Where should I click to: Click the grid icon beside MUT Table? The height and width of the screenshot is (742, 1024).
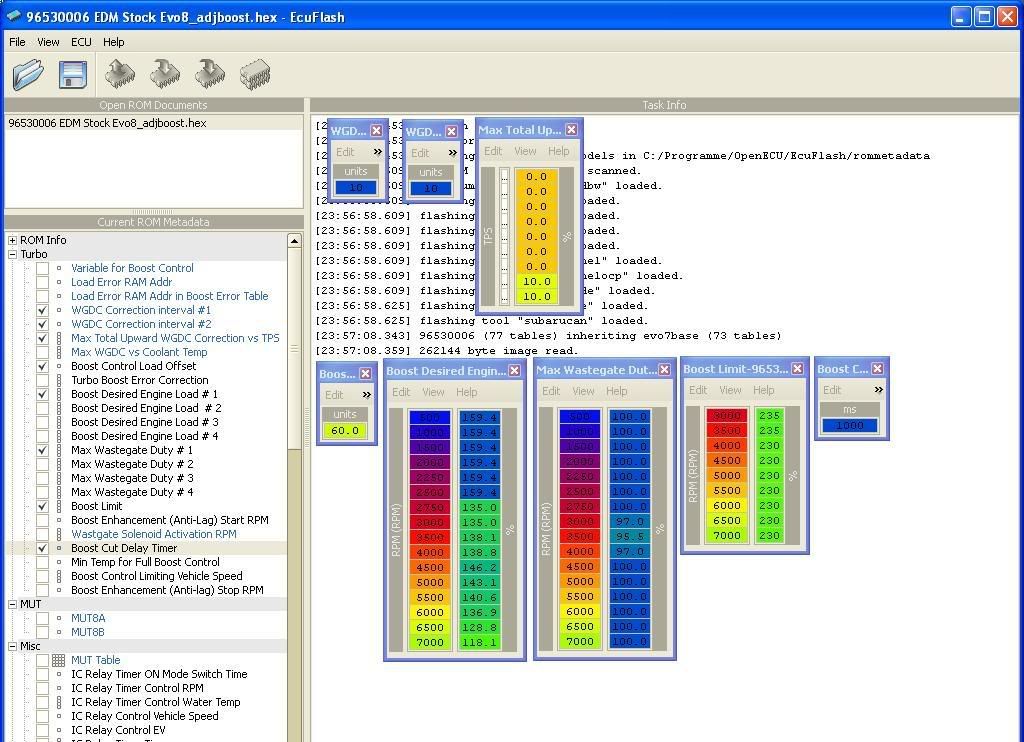(x=59, y=660)
